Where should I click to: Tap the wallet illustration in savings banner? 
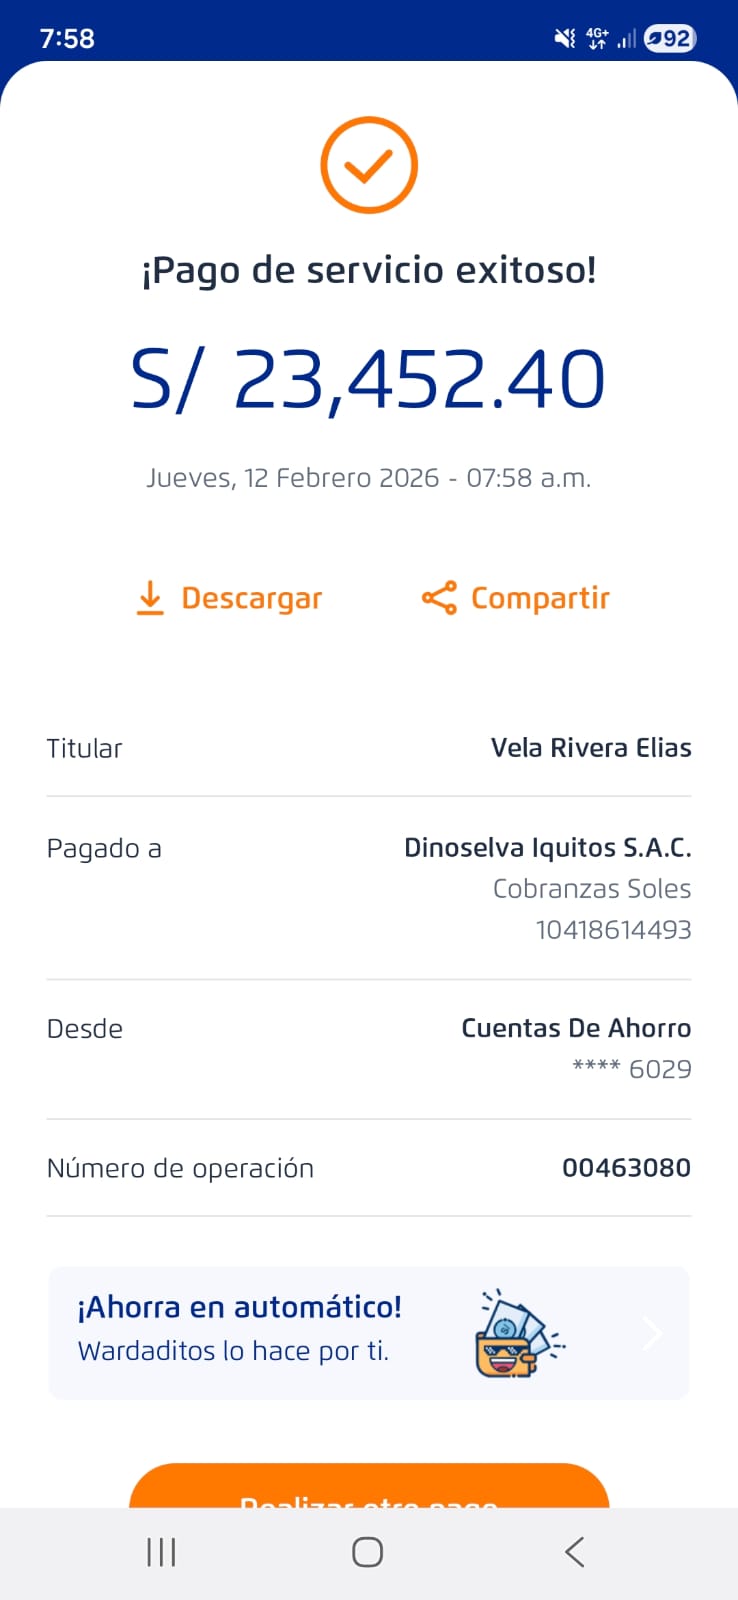[517, 1334]
